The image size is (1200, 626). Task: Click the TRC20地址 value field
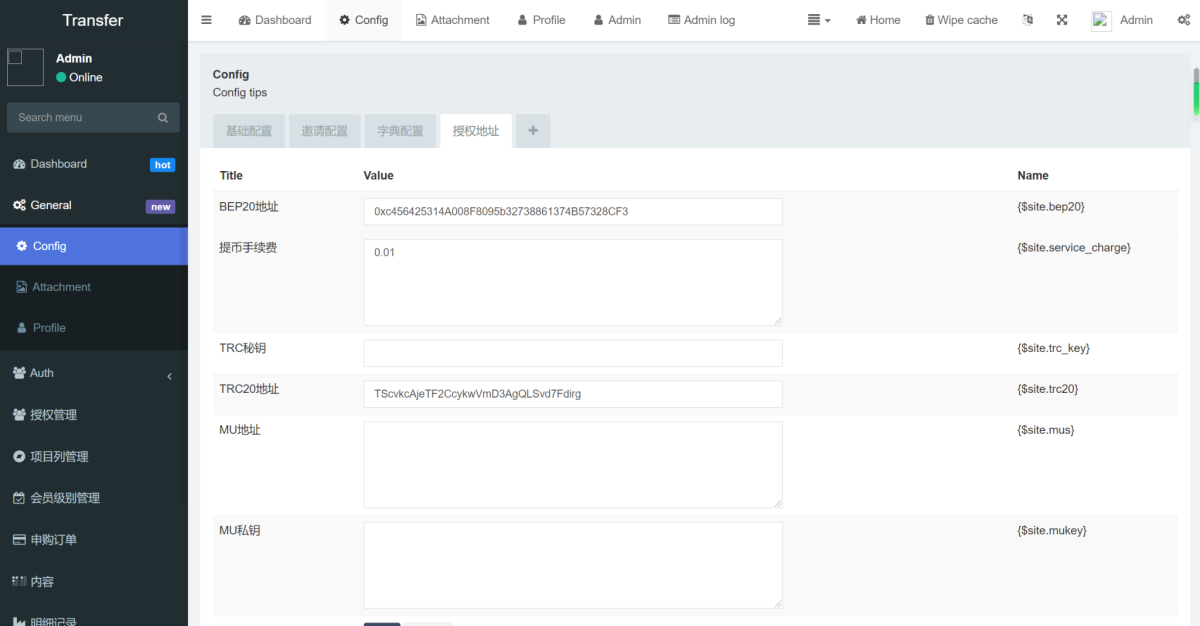pyautogui.click(x=573, y=394)
